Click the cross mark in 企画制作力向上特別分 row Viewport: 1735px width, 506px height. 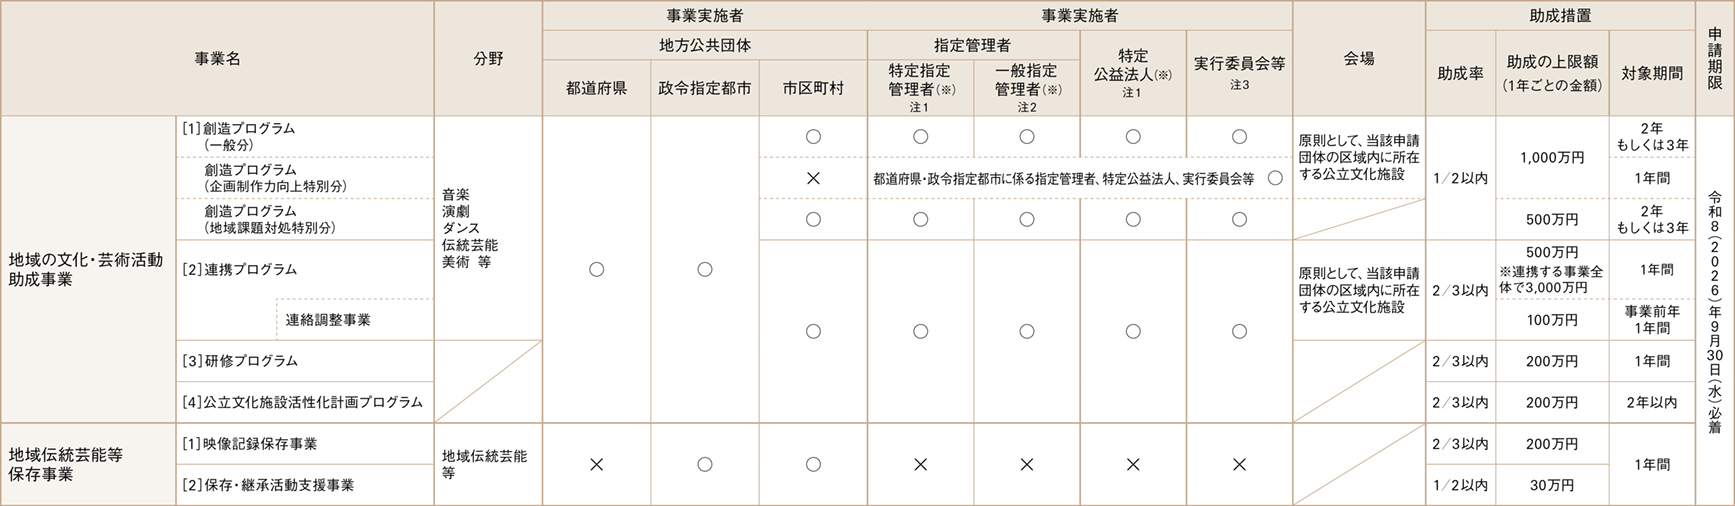point(813,178)
